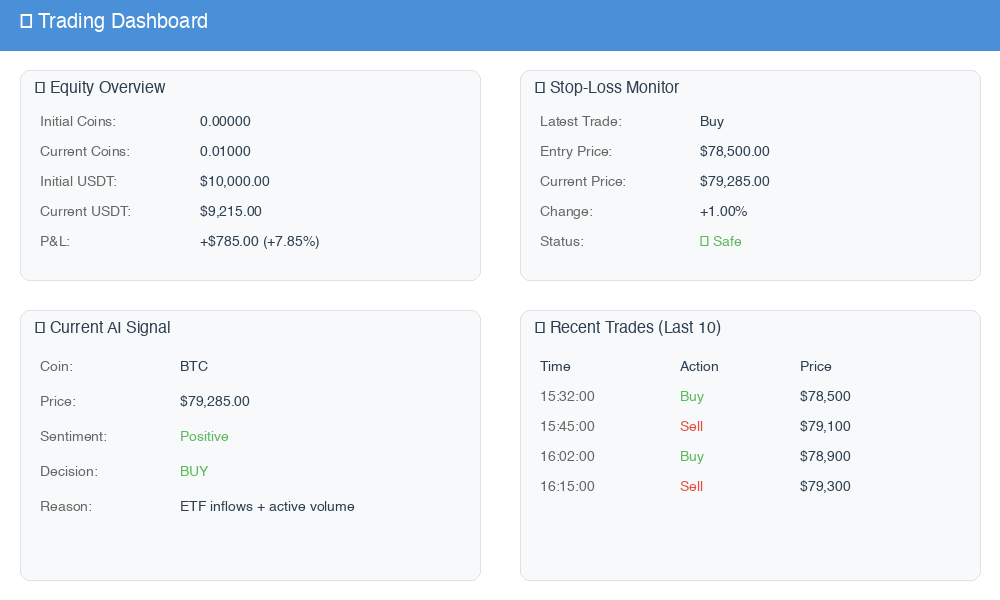Image resolution: width=1000 pixels, height=600 pixels.
Task: Select the $79,285.00 current price value
Action: point(735,181)
